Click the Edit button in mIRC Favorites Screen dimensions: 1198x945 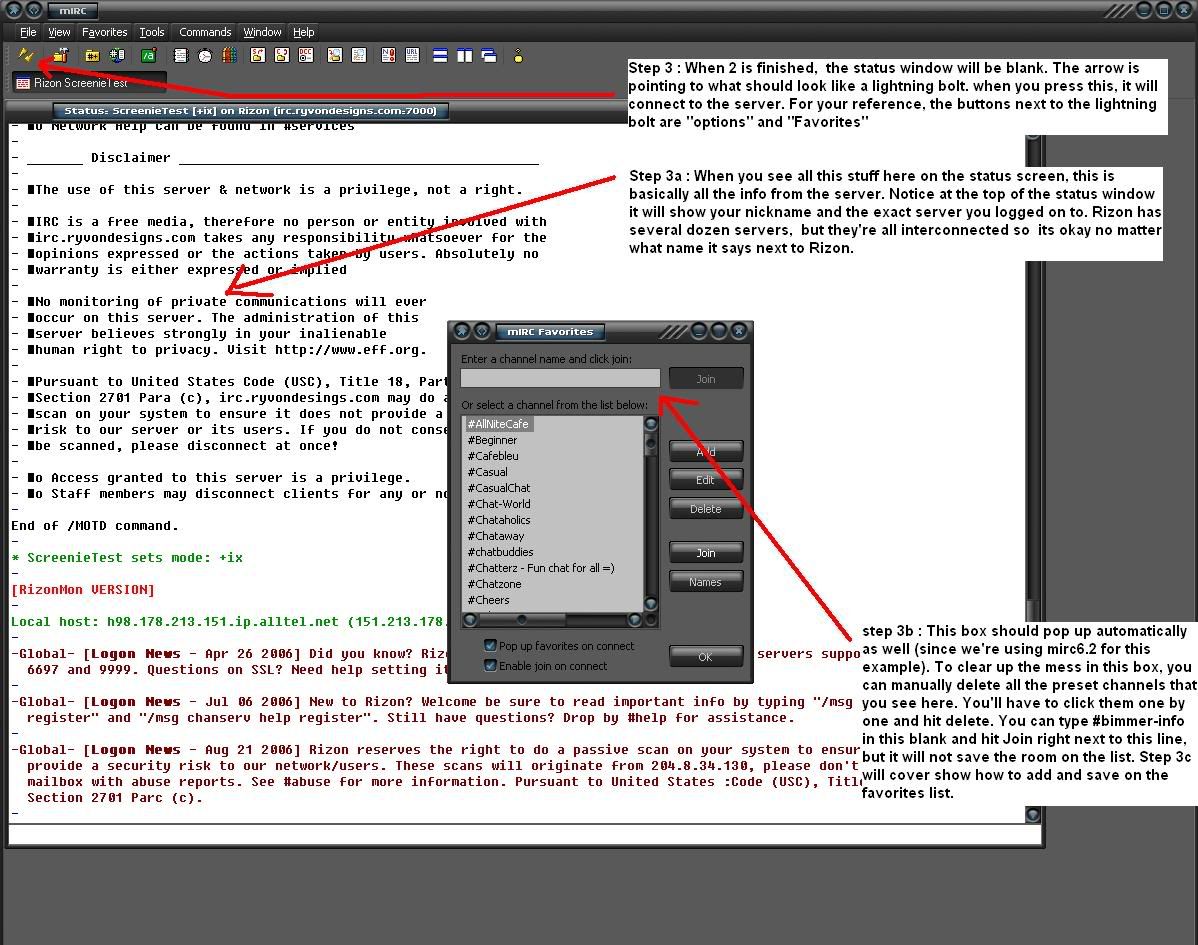coord(706,480)
